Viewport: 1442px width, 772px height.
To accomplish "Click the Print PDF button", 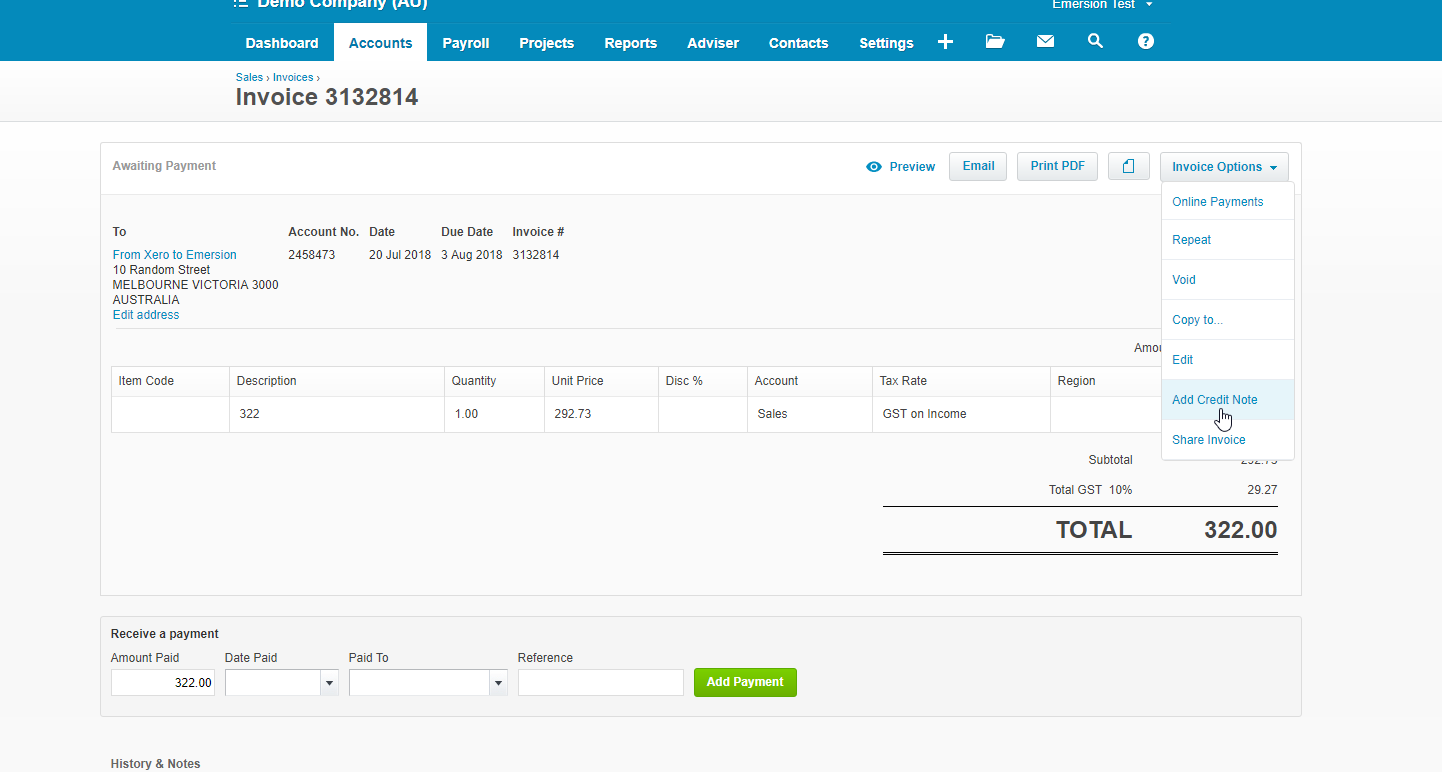I will click(x=1057, y=166).
